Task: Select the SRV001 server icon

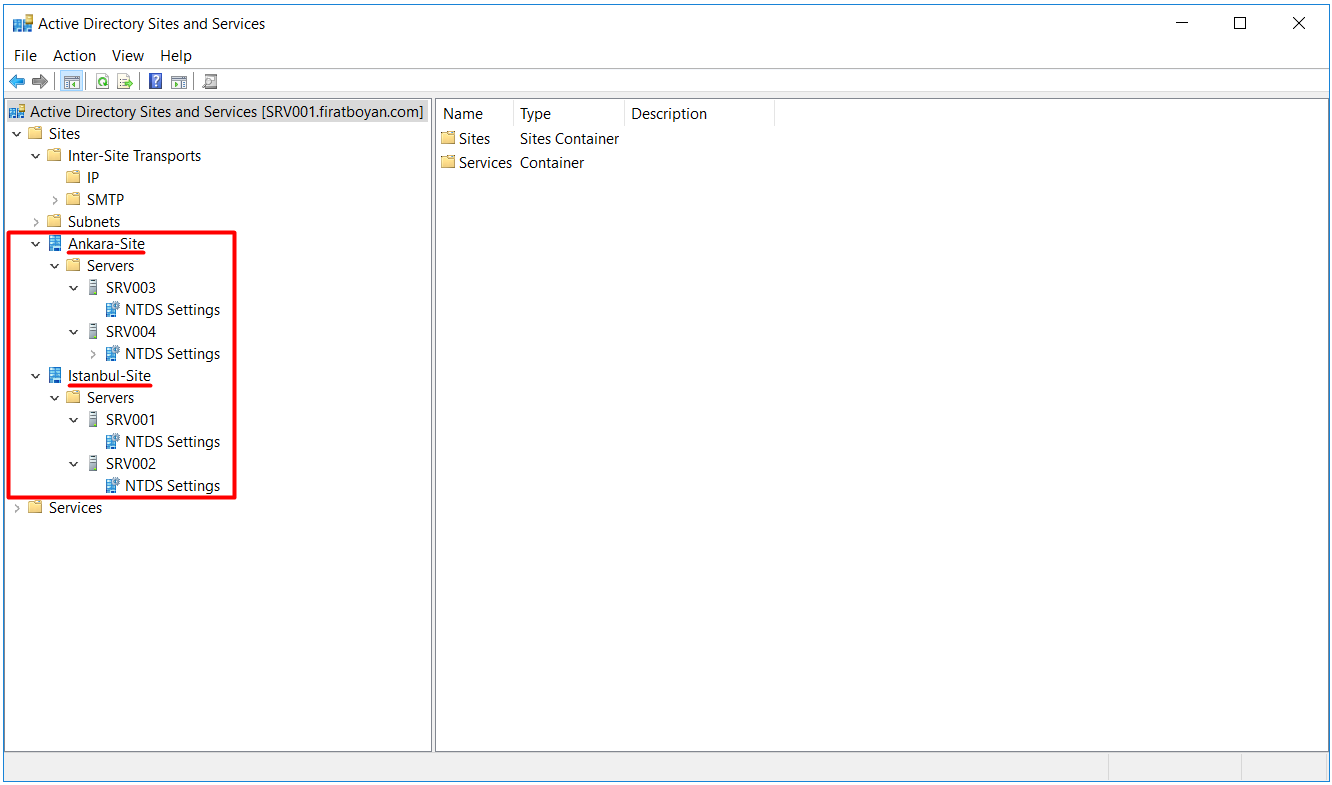Action: 93,419
